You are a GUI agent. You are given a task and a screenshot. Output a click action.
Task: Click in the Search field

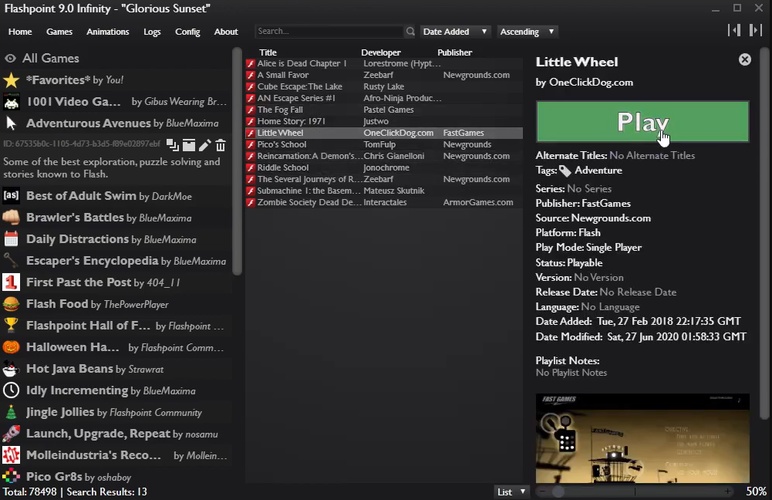point(329,31)
